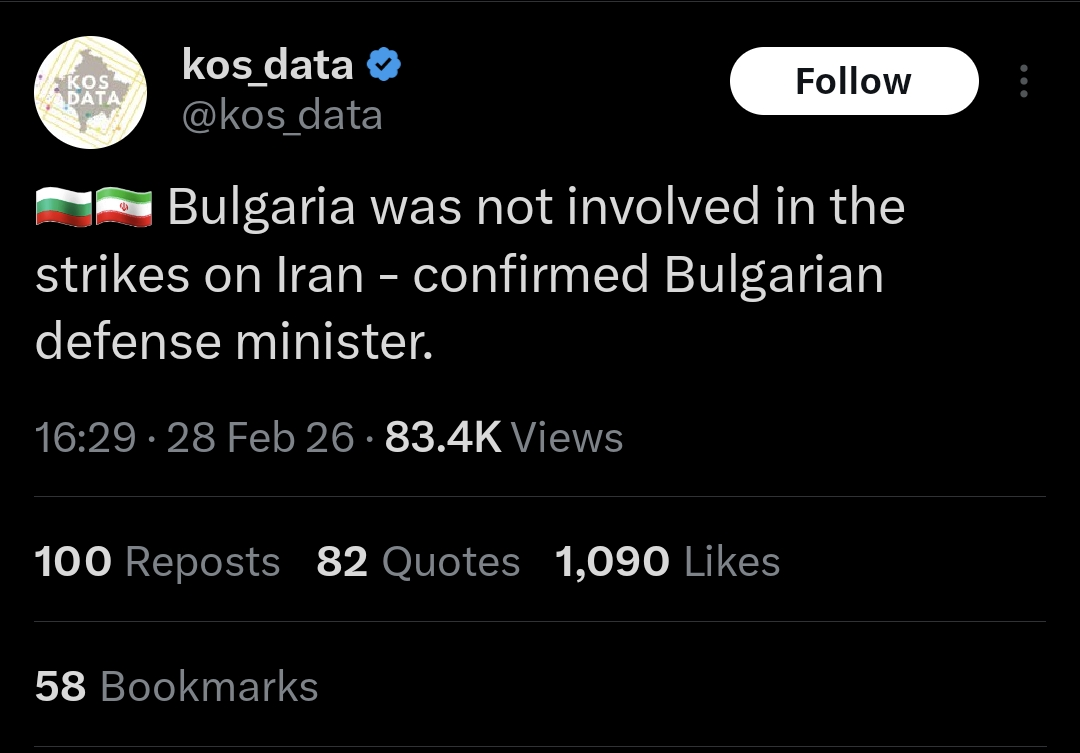Open the three-dot more options menu

pos(1023,82)
